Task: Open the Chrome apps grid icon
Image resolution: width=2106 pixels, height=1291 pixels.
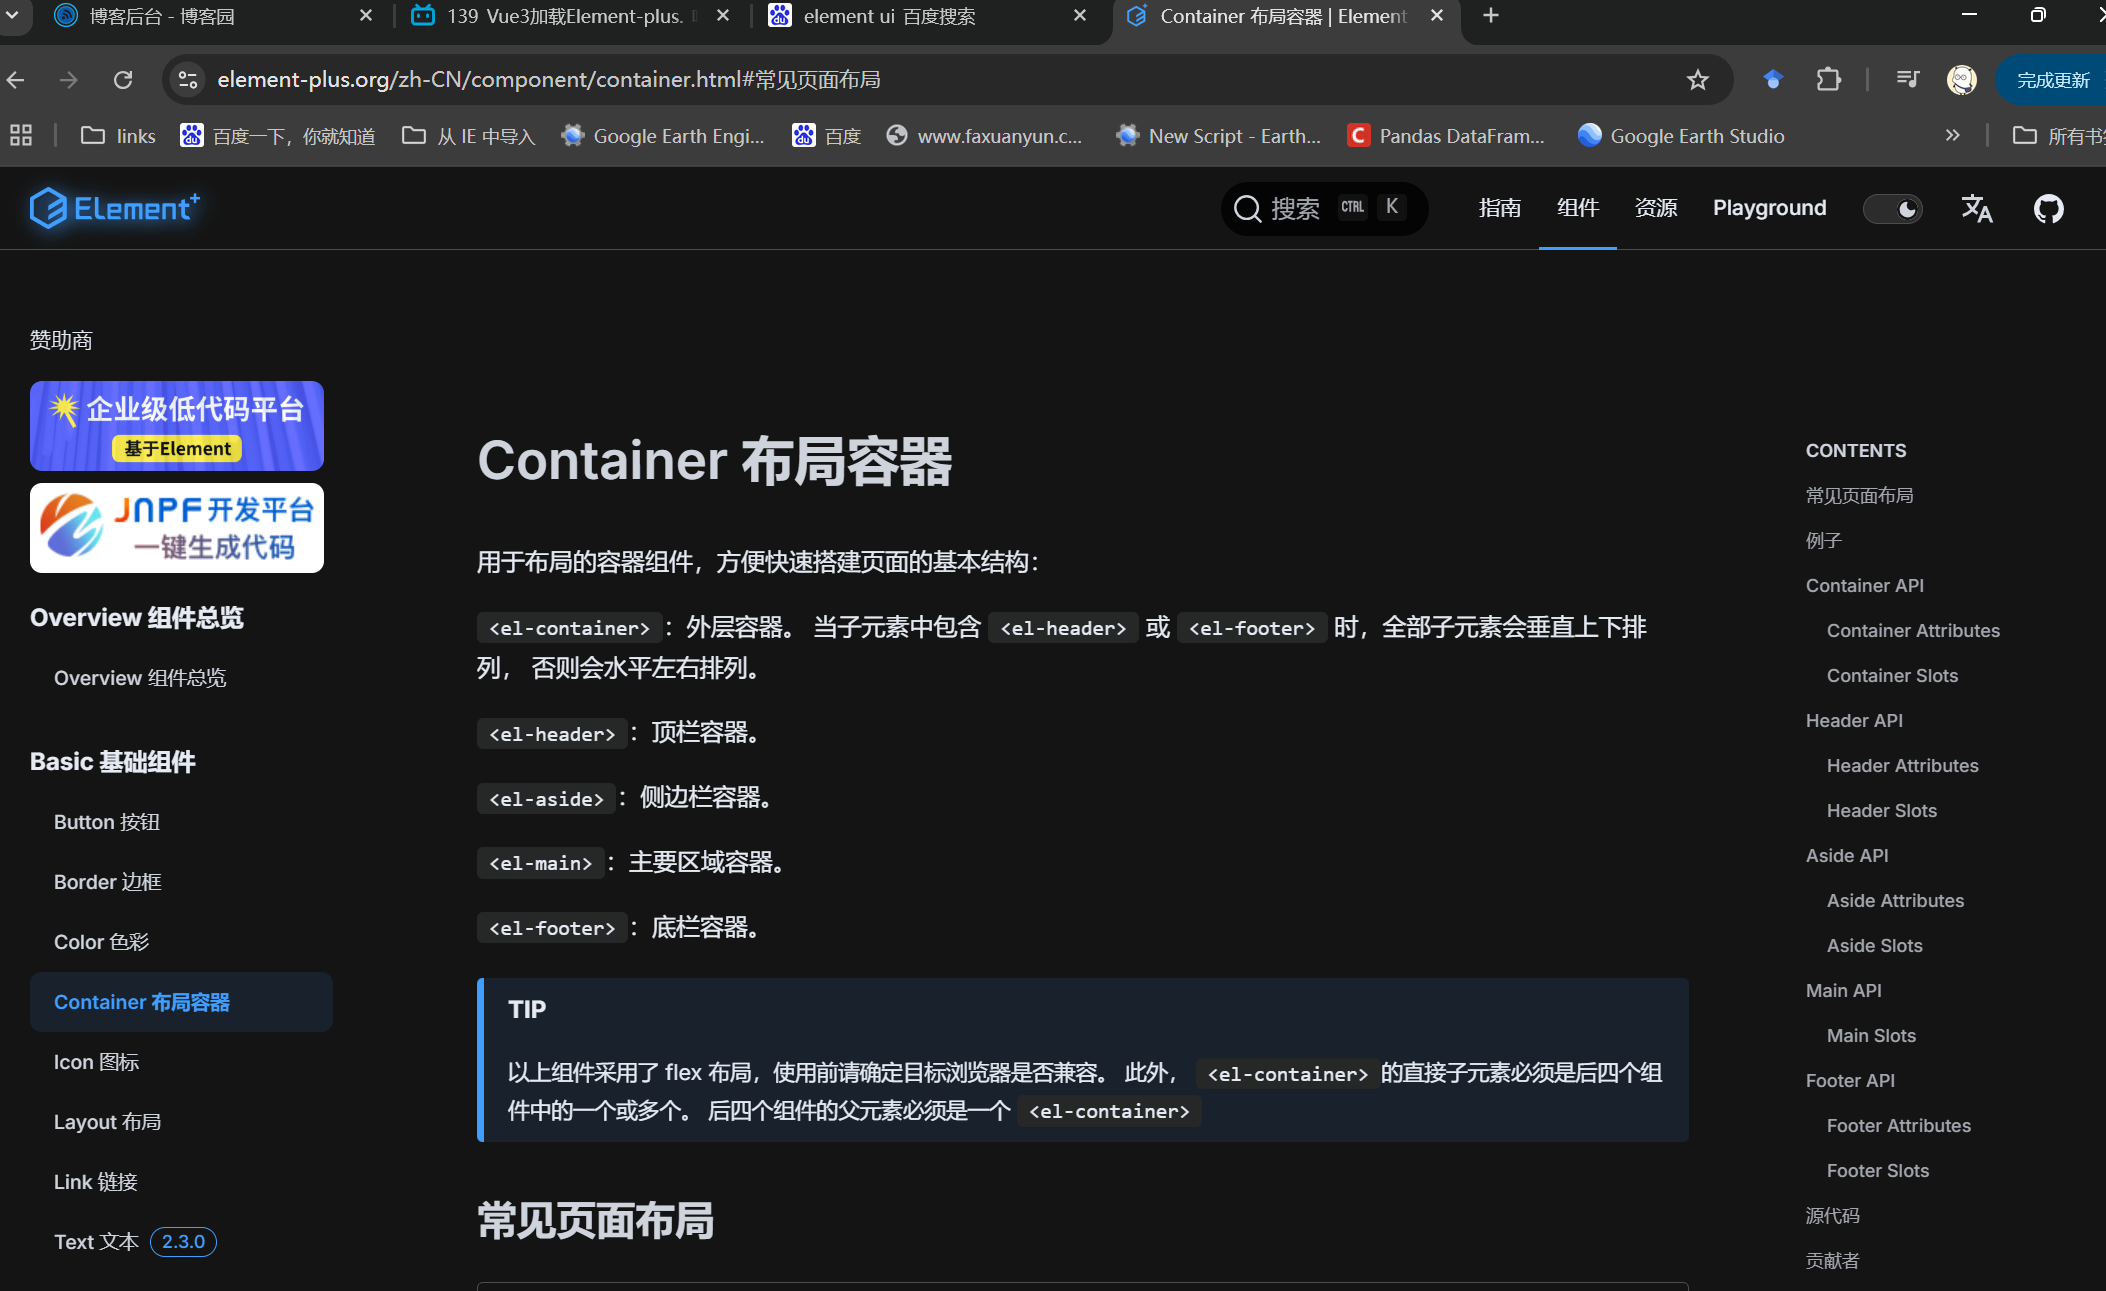Action: coord(21,136)
